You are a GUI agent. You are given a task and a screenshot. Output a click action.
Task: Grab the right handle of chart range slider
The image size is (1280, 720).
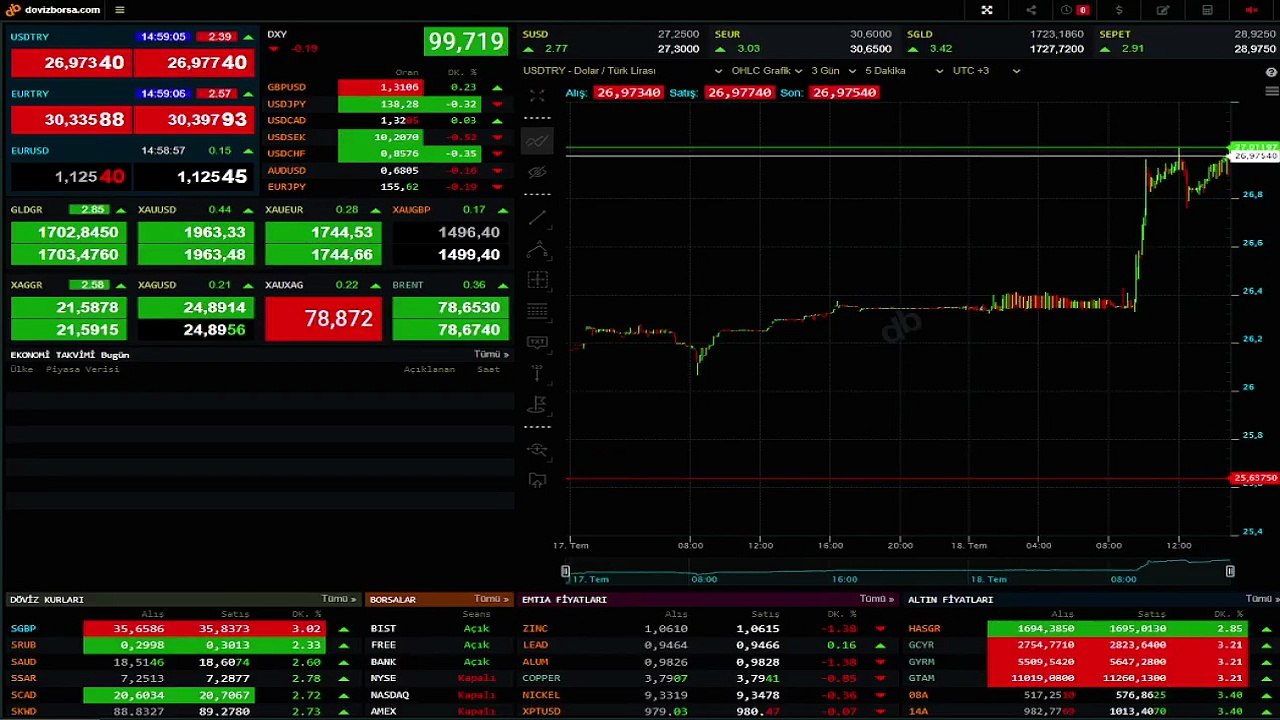click(x=1230, y=572)
